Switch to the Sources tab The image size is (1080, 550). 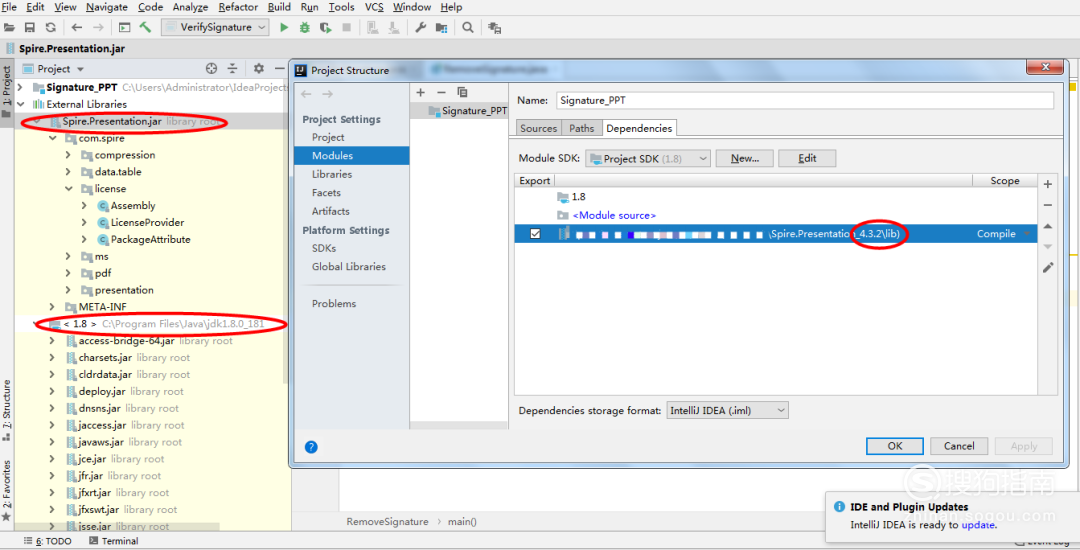[539, 128]
